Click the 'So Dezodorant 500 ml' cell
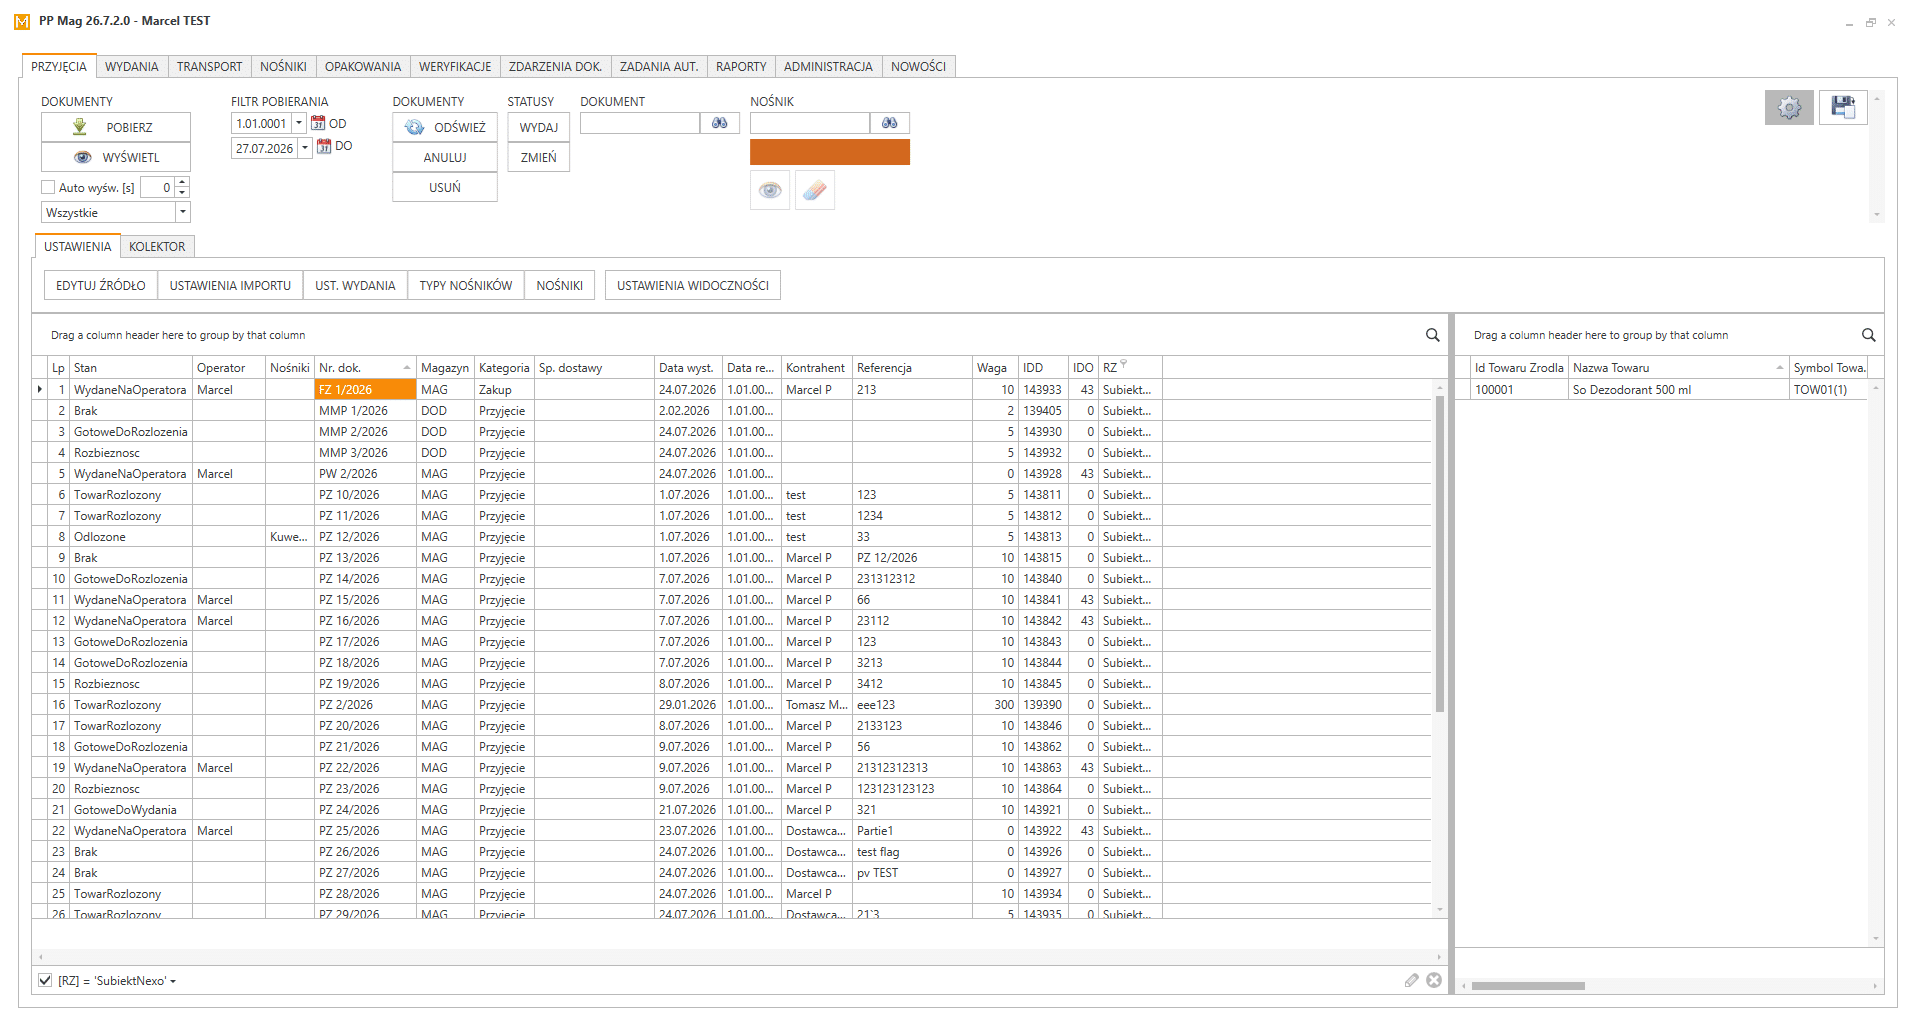1917x1024 pixels. tap(1678, 390)
